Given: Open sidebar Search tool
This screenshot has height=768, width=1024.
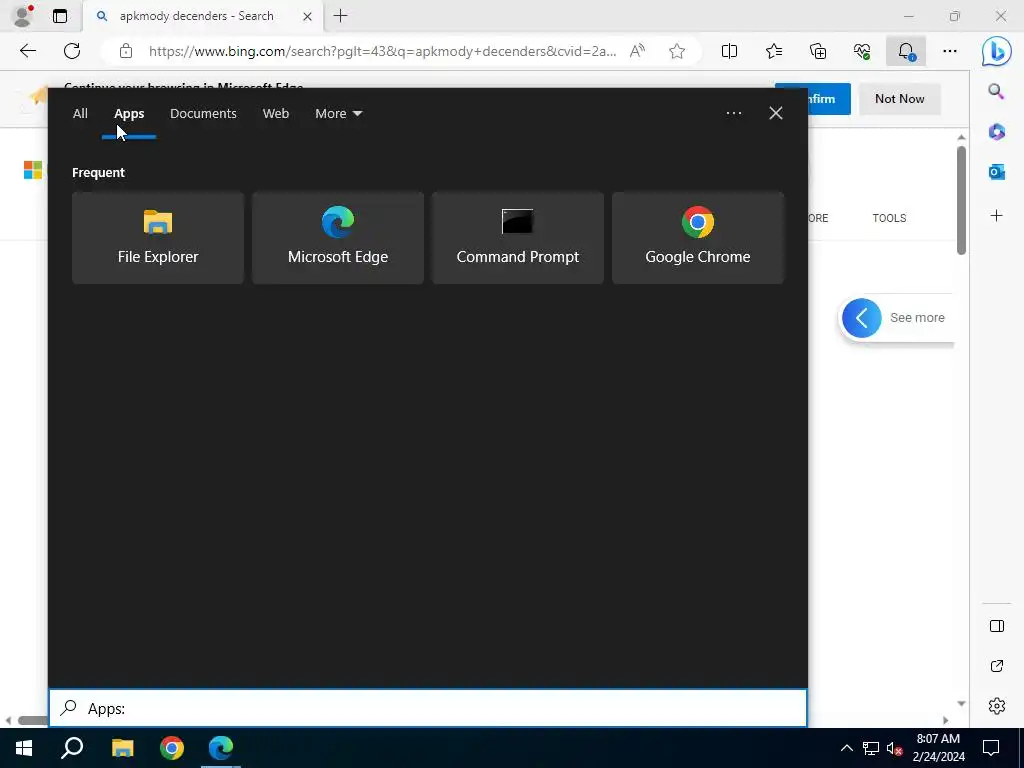Looking at the screenshot, I should tap(996, 91).
